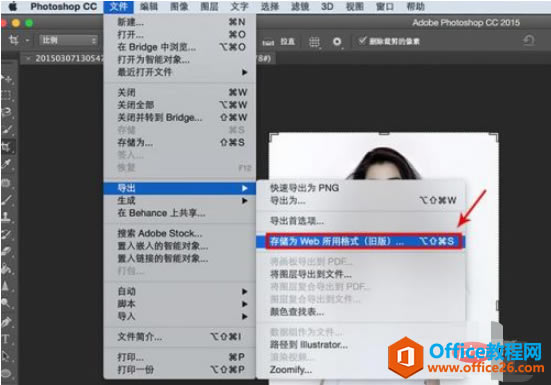Select the Rectangular Marquee tool
This screenshot has width=551, height=385.
(x=6, y=95)
